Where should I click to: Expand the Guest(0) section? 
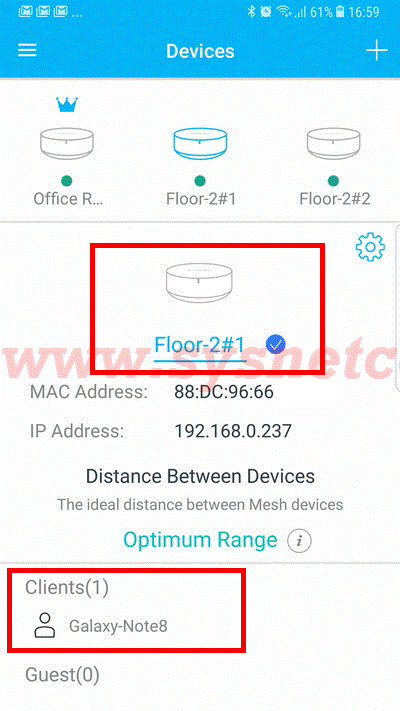[62, 675]
